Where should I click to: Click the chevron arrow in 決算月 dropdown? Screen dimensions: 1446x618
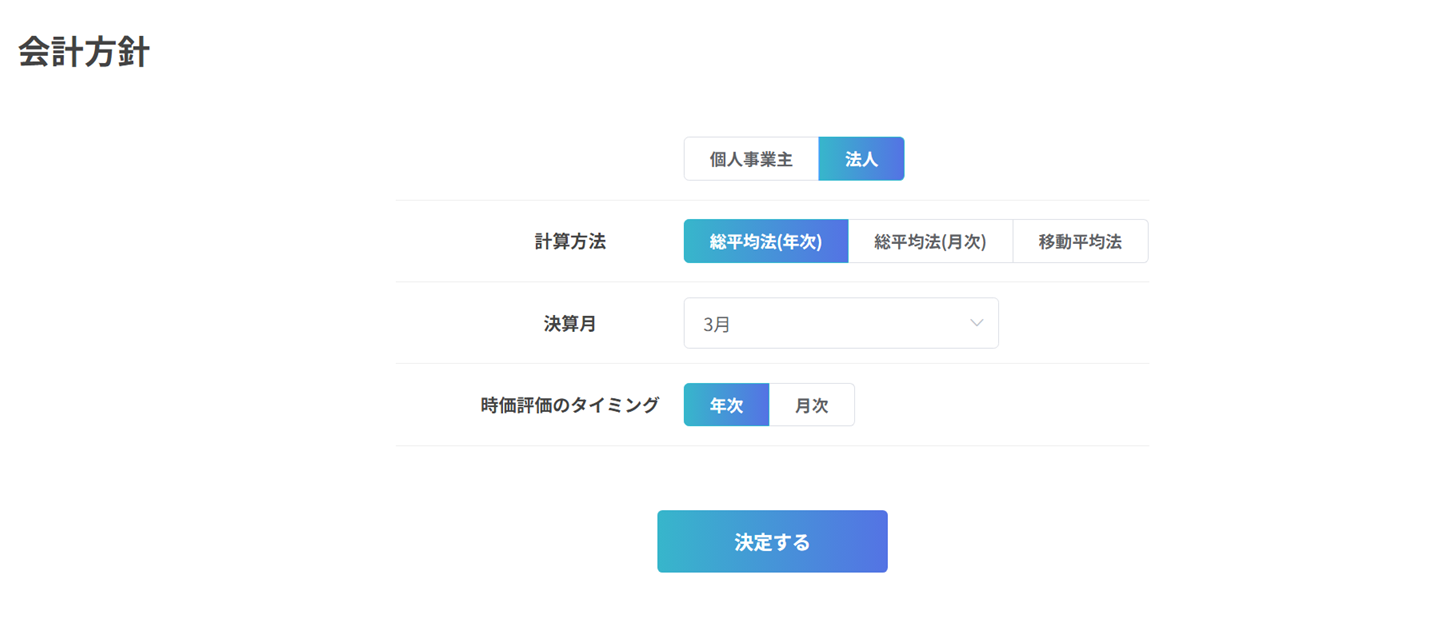click(976, 323)
